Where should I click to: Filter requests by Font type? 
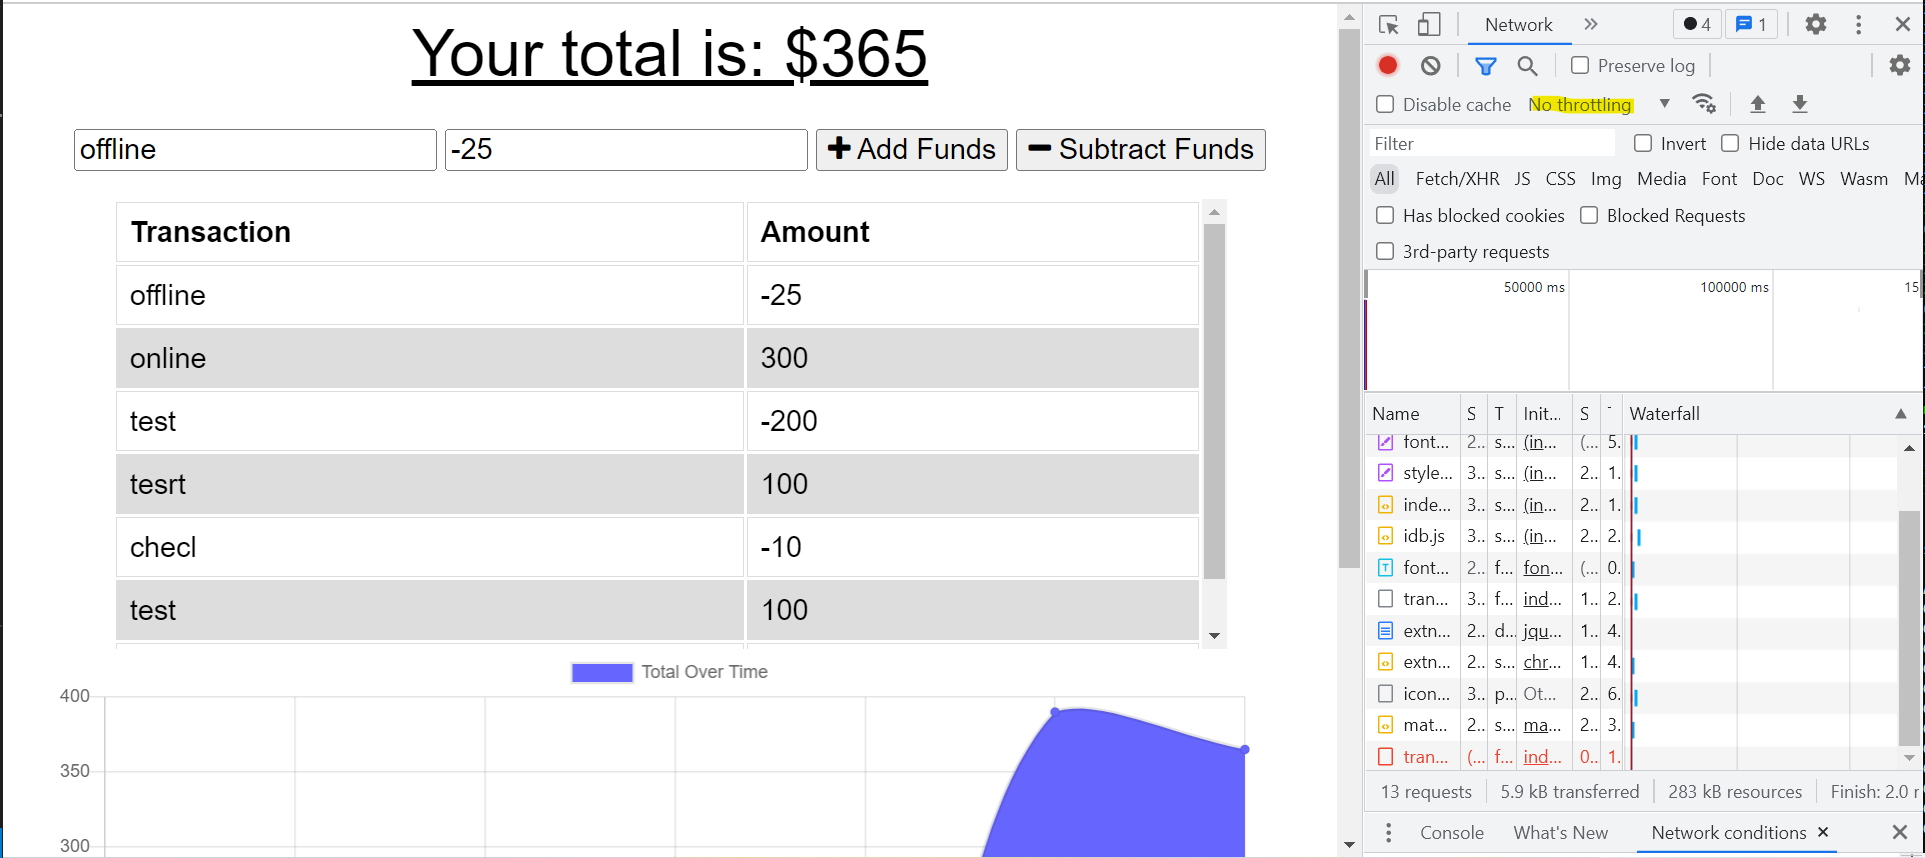1719,179
